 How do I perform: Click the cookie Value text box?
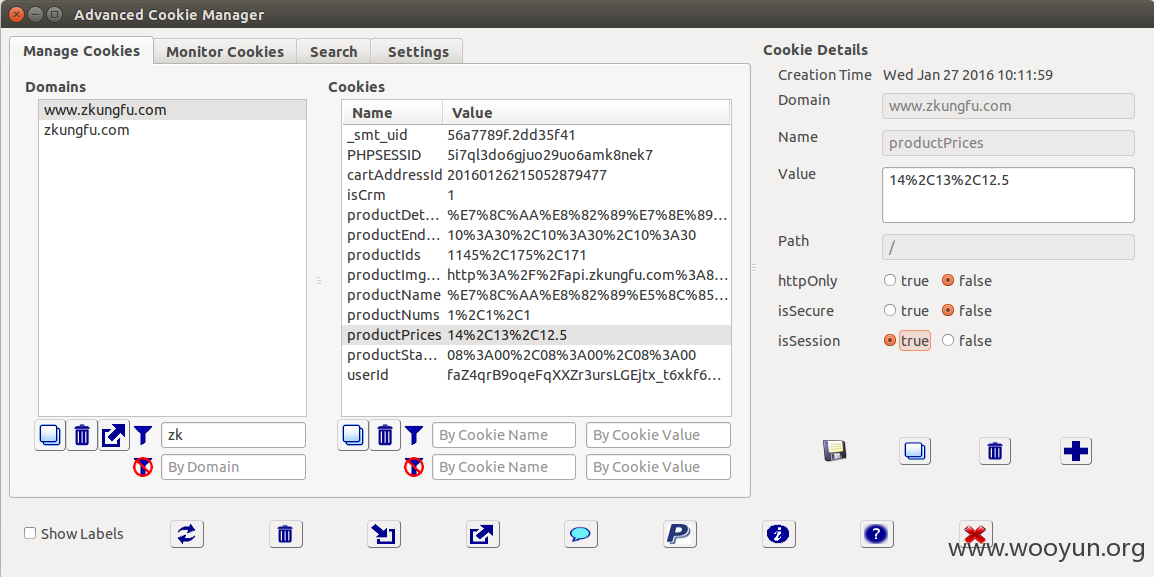[1008, 195]
